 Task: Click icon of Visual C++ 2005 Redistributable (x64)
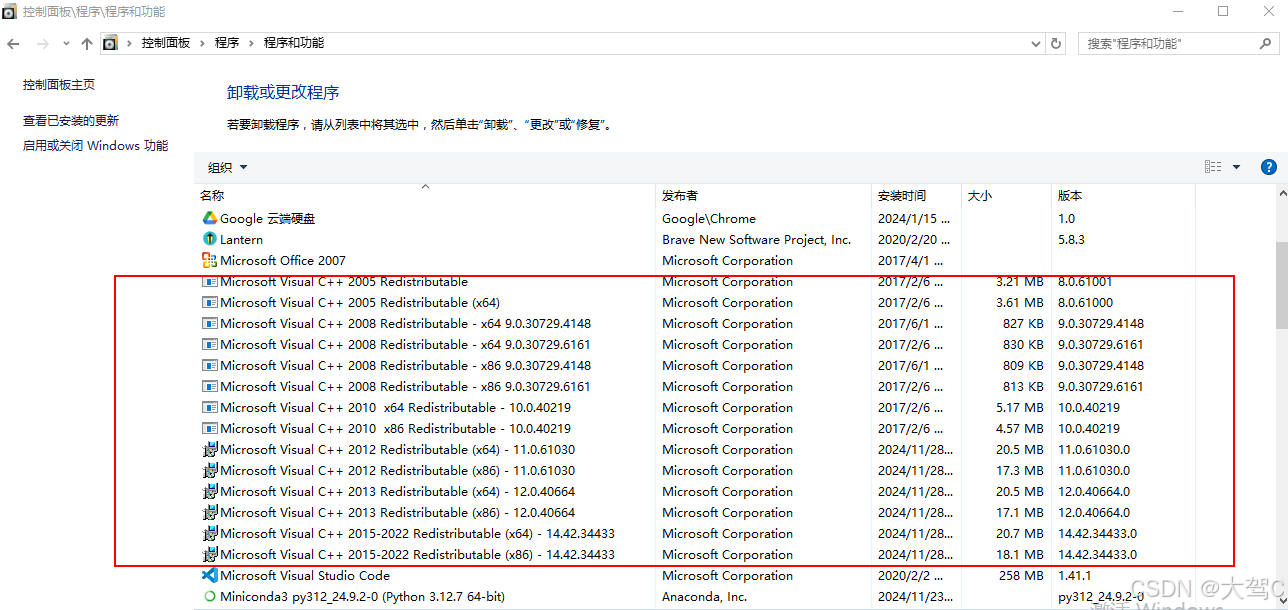[x=210, y=302]
